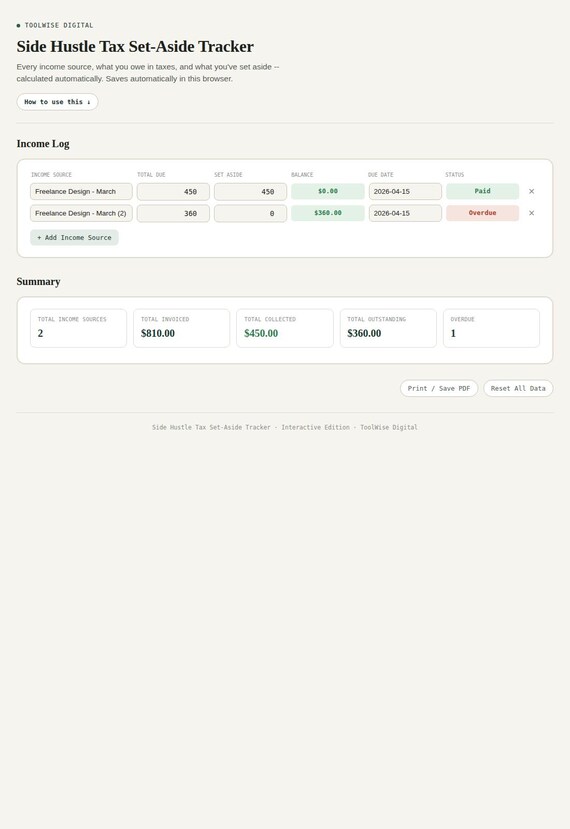Select the $0.00 balance cell

click(x=328, y=191)
